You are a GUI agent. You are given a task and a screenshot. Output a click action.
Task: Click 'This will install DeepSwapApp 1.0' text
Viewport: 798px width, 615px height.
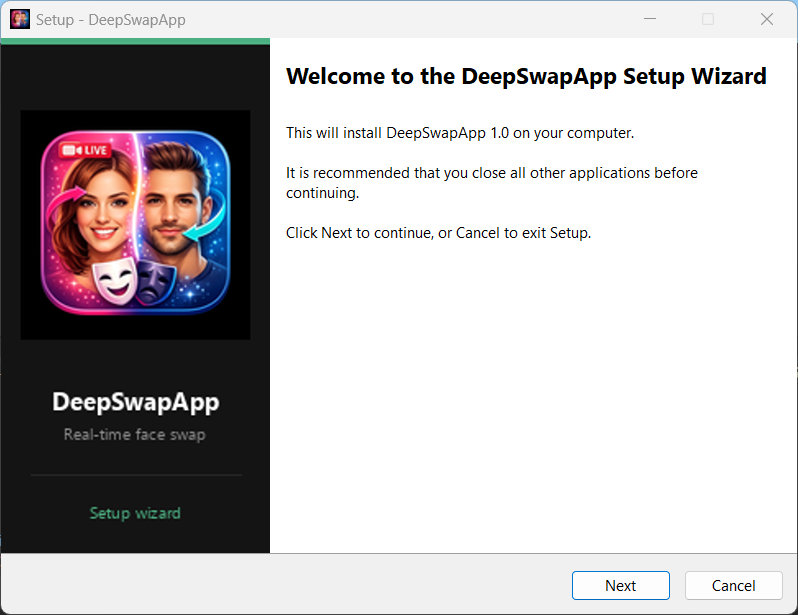click(x=460, y=133)
